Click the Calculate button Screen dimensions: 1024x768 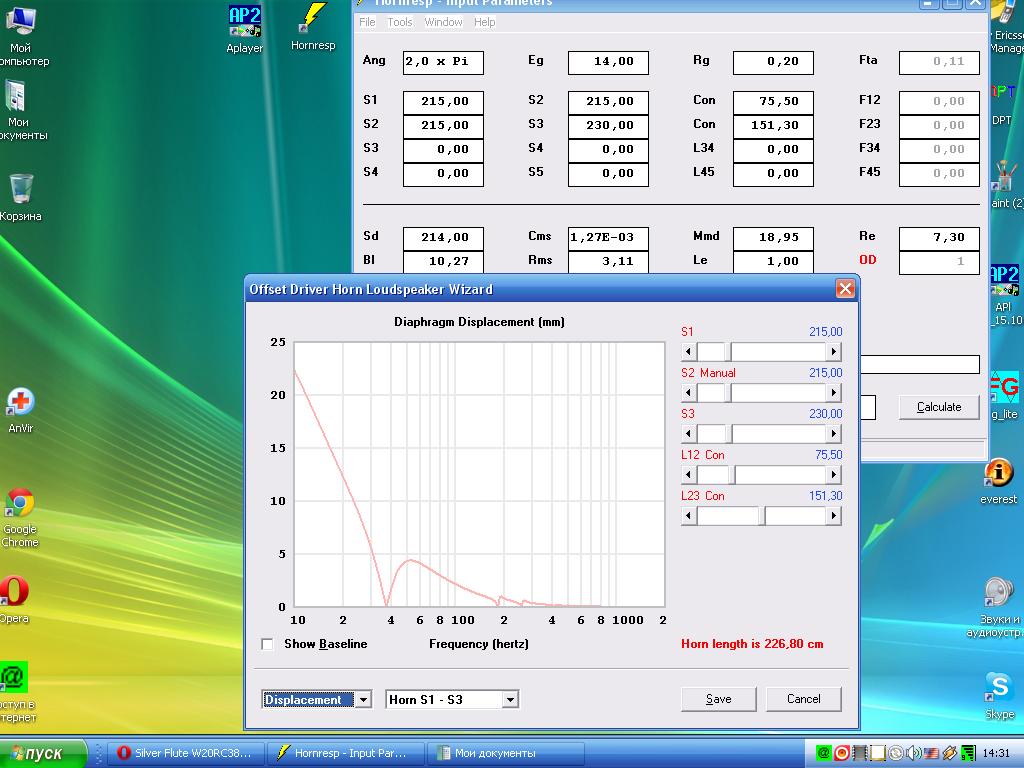click(939, 407)
